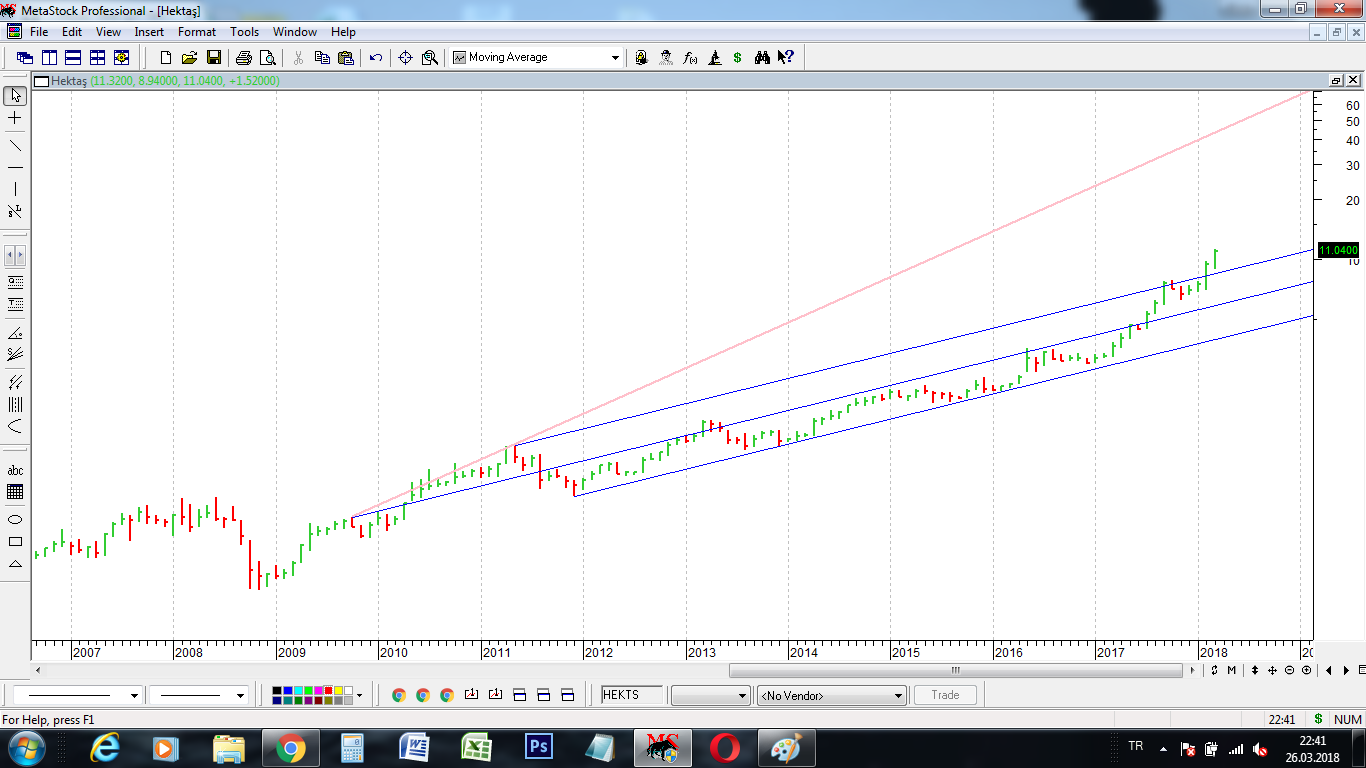The width and height of the screenshot is (1366, 768).
Task: Select the crosshair tool in left toolbar
Action: [x=15, y=118]
